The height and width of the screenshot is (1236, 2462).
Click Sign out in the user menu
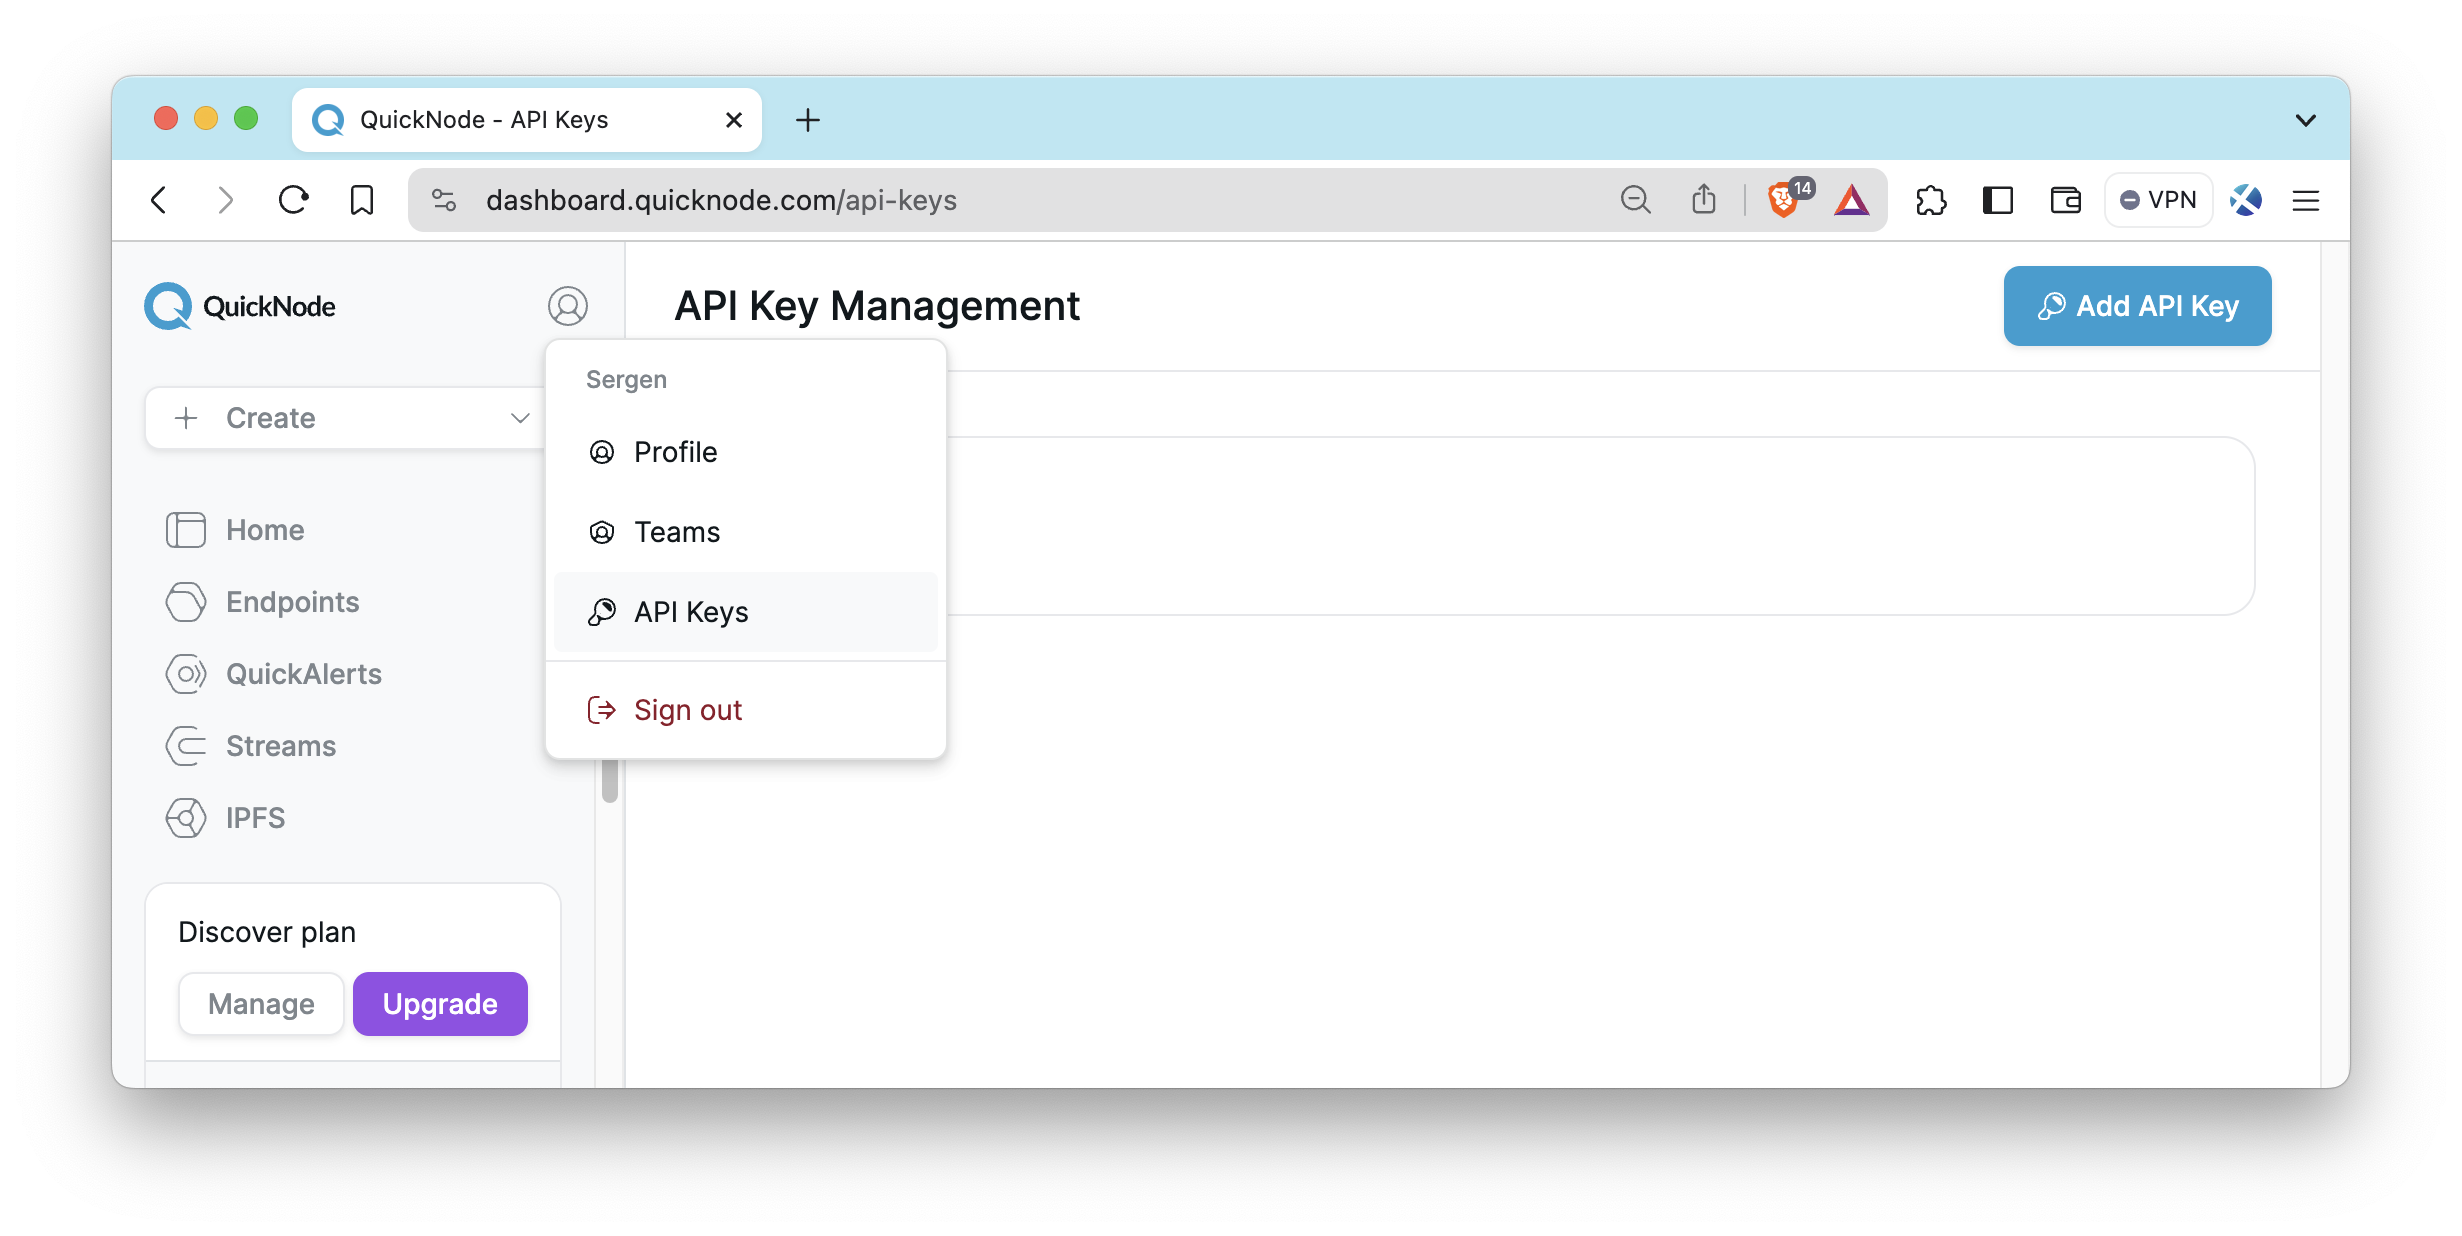tap(745, 710)
